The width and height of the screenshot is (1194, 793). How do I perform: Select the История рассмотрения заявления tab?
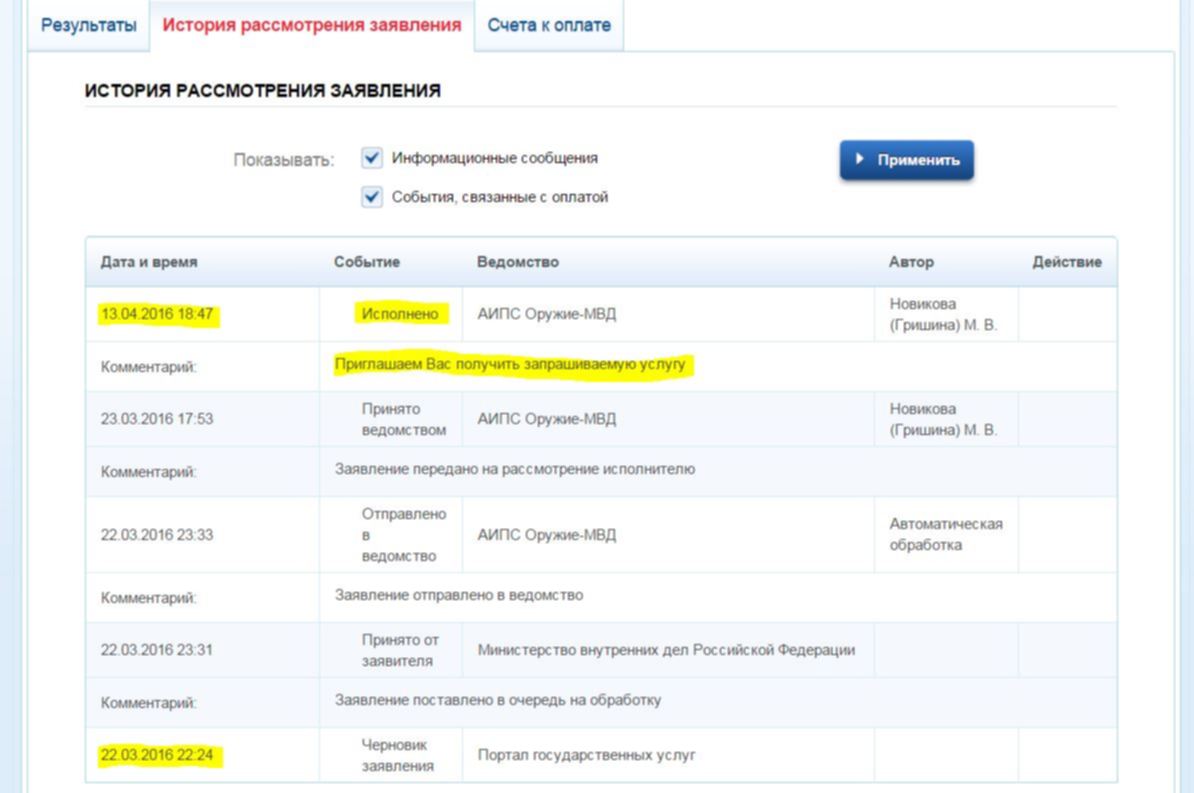(311, 25)
